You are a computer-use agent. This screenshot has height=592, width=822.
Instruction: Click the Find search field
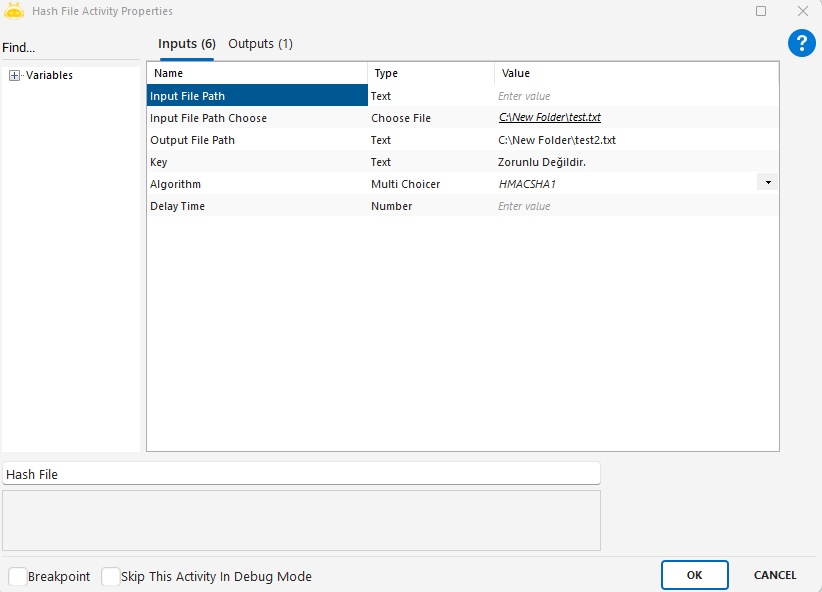70,48
